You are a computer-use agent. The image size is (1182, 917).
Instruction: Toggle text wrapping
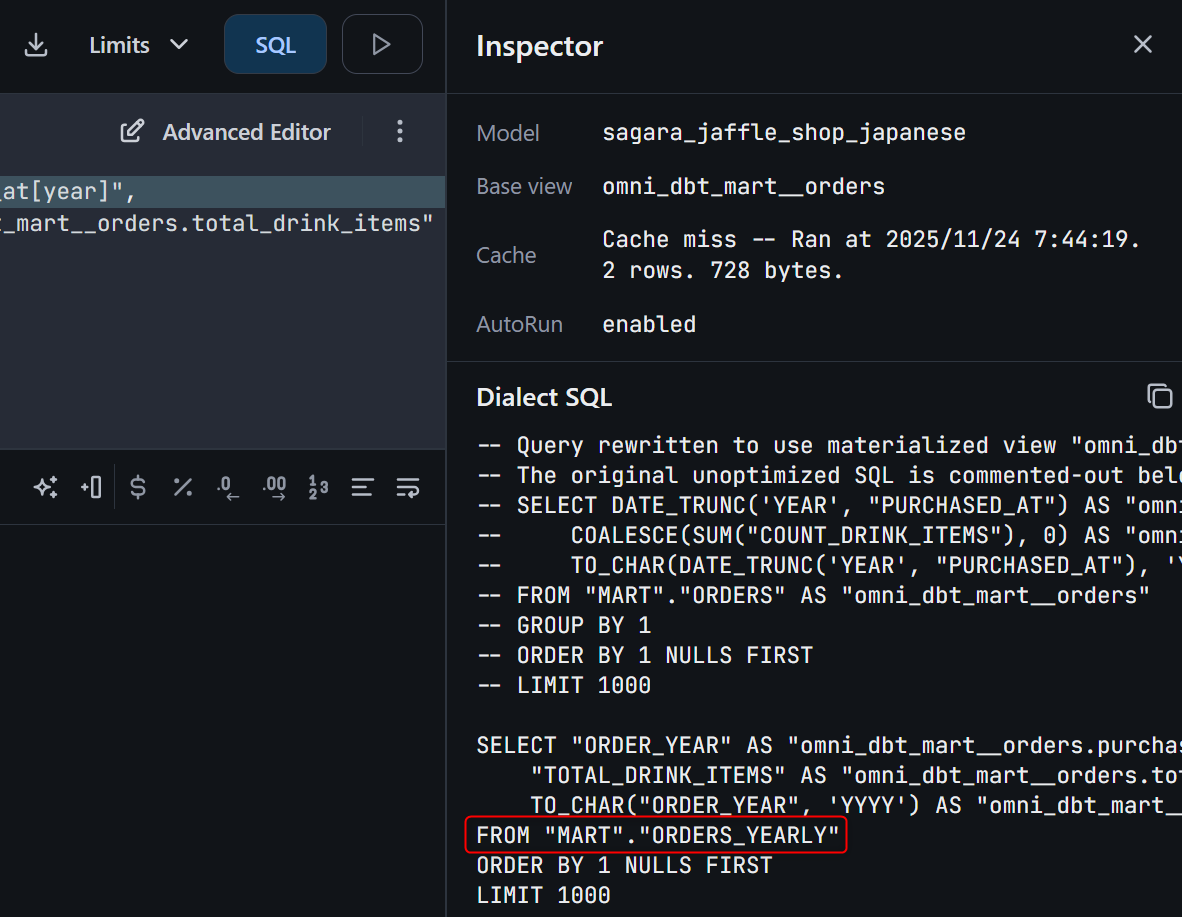(407, 487)
